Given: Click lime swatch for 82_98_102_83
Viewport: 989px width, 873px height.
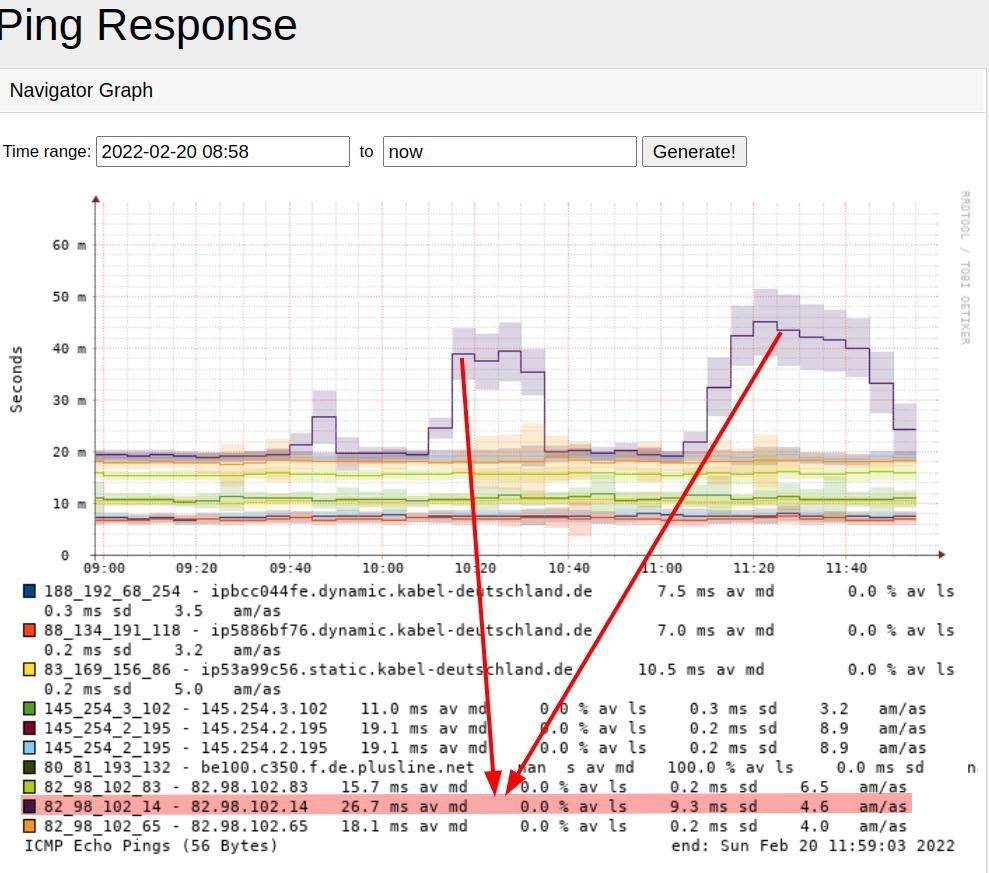Looking at the screenshot, I should [x=29, y=787].
